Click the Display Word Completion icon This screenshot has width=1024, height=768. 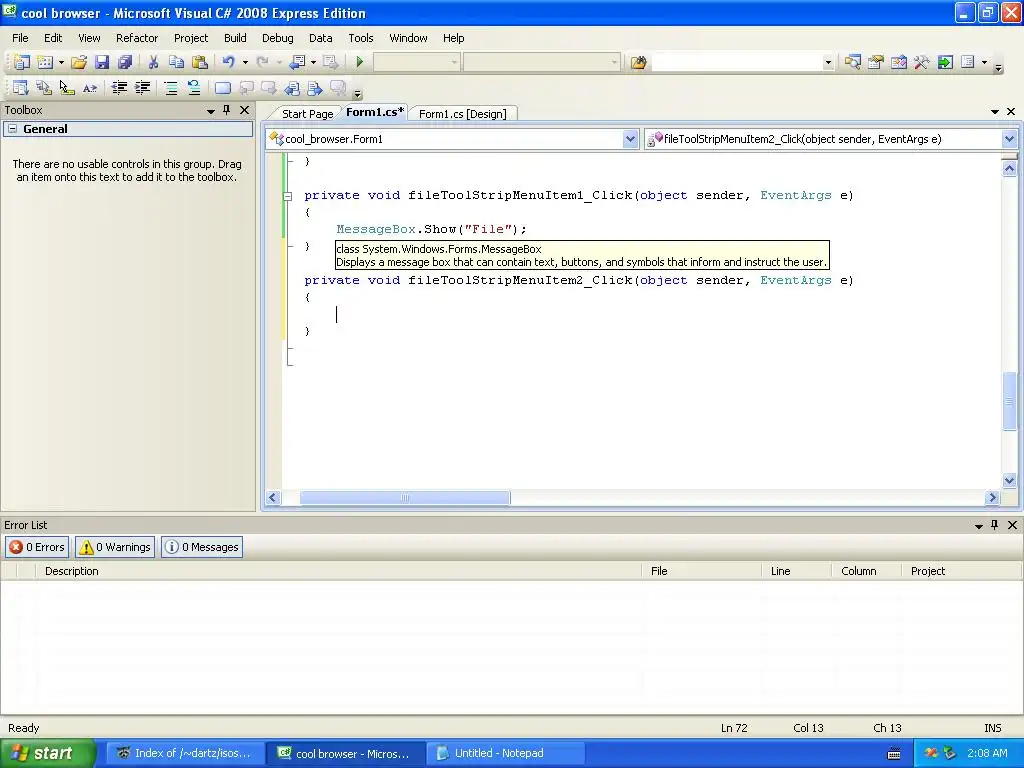point(89,88)
